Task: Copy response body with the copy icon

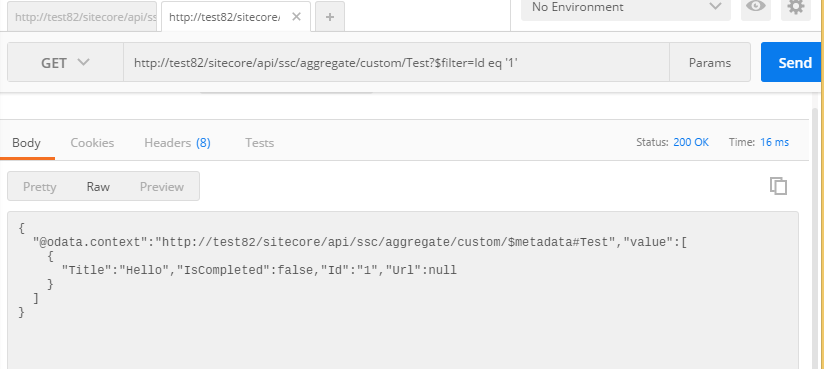Action: (x=778, y=186)
